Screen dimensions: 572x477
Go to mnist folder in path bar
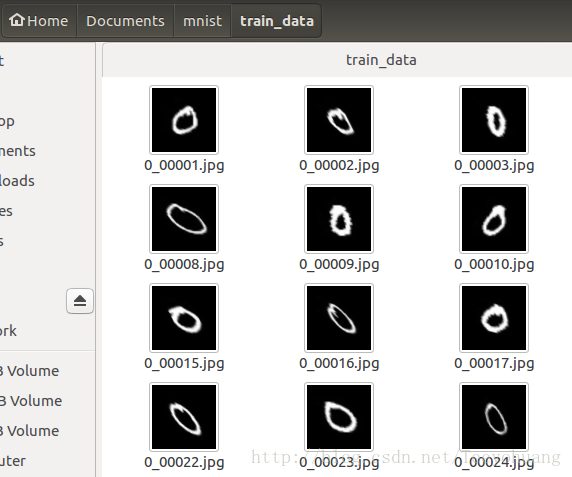[202, 21]
